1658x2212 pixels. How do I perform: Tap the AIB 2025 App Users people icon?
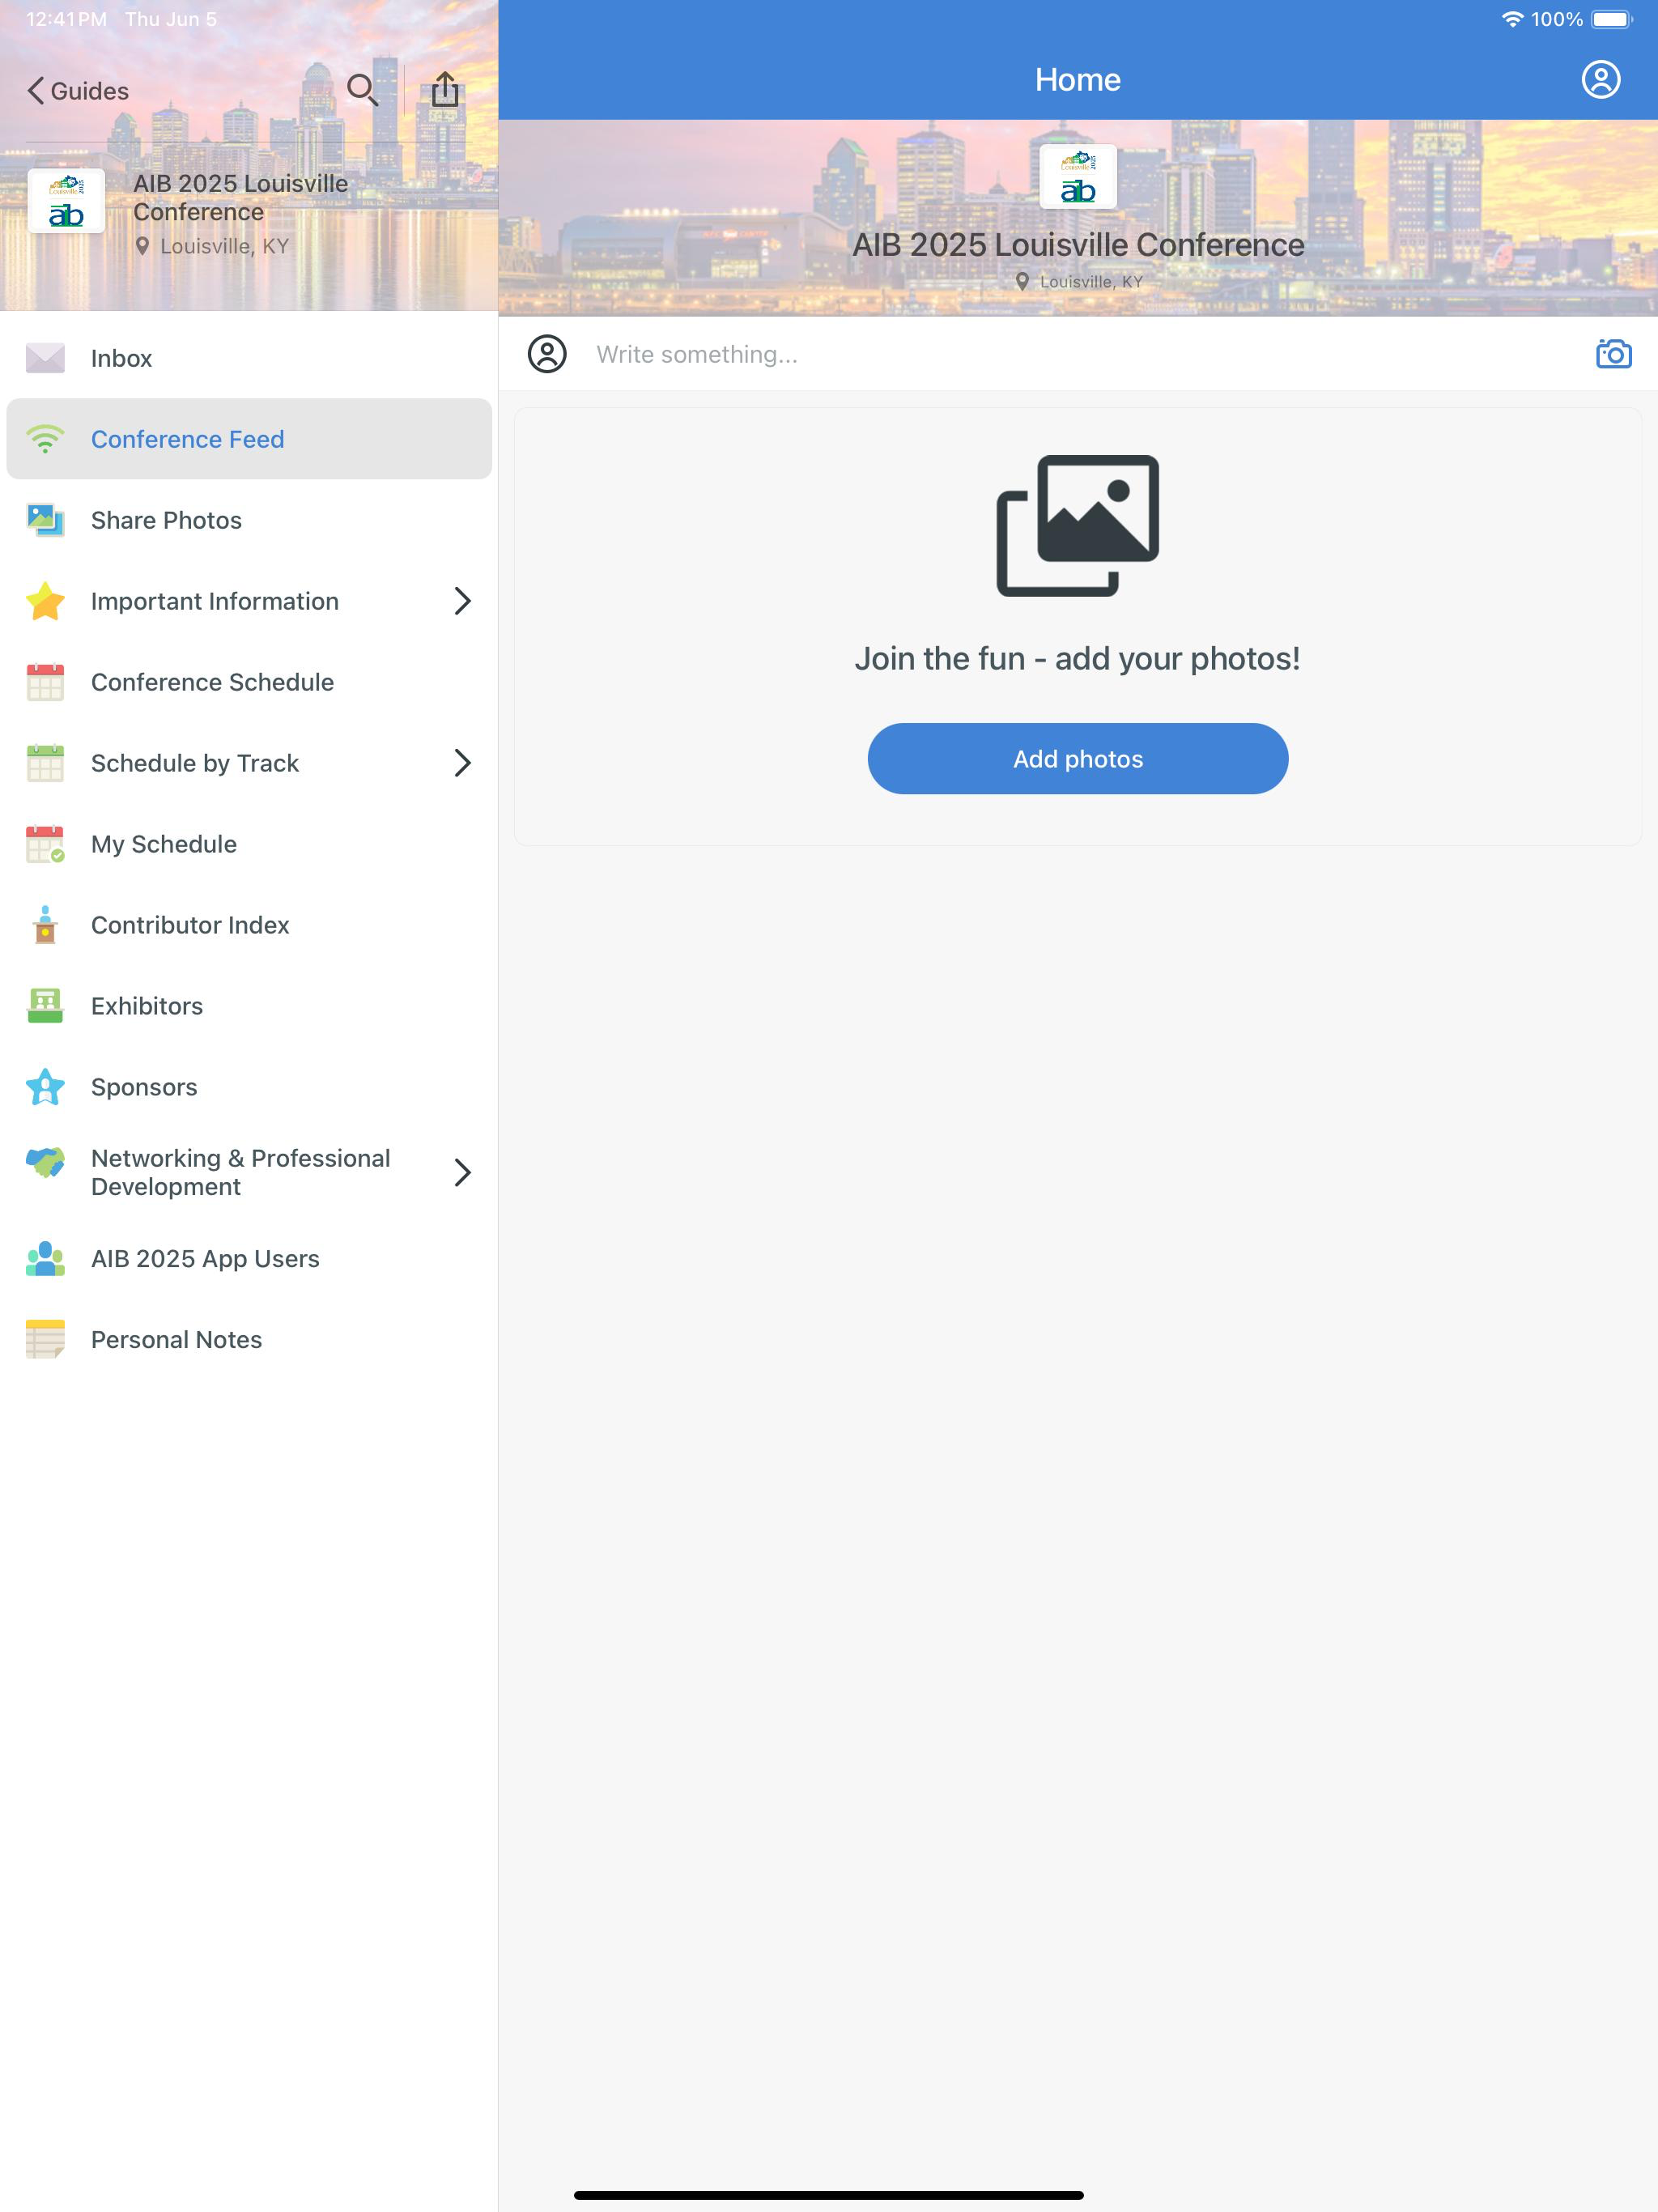(45, 1259)
